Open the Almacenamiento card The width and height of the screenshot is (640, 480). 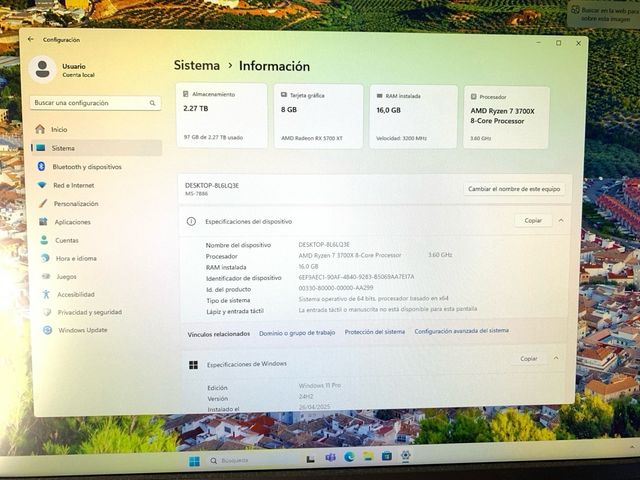click(222, 116)
